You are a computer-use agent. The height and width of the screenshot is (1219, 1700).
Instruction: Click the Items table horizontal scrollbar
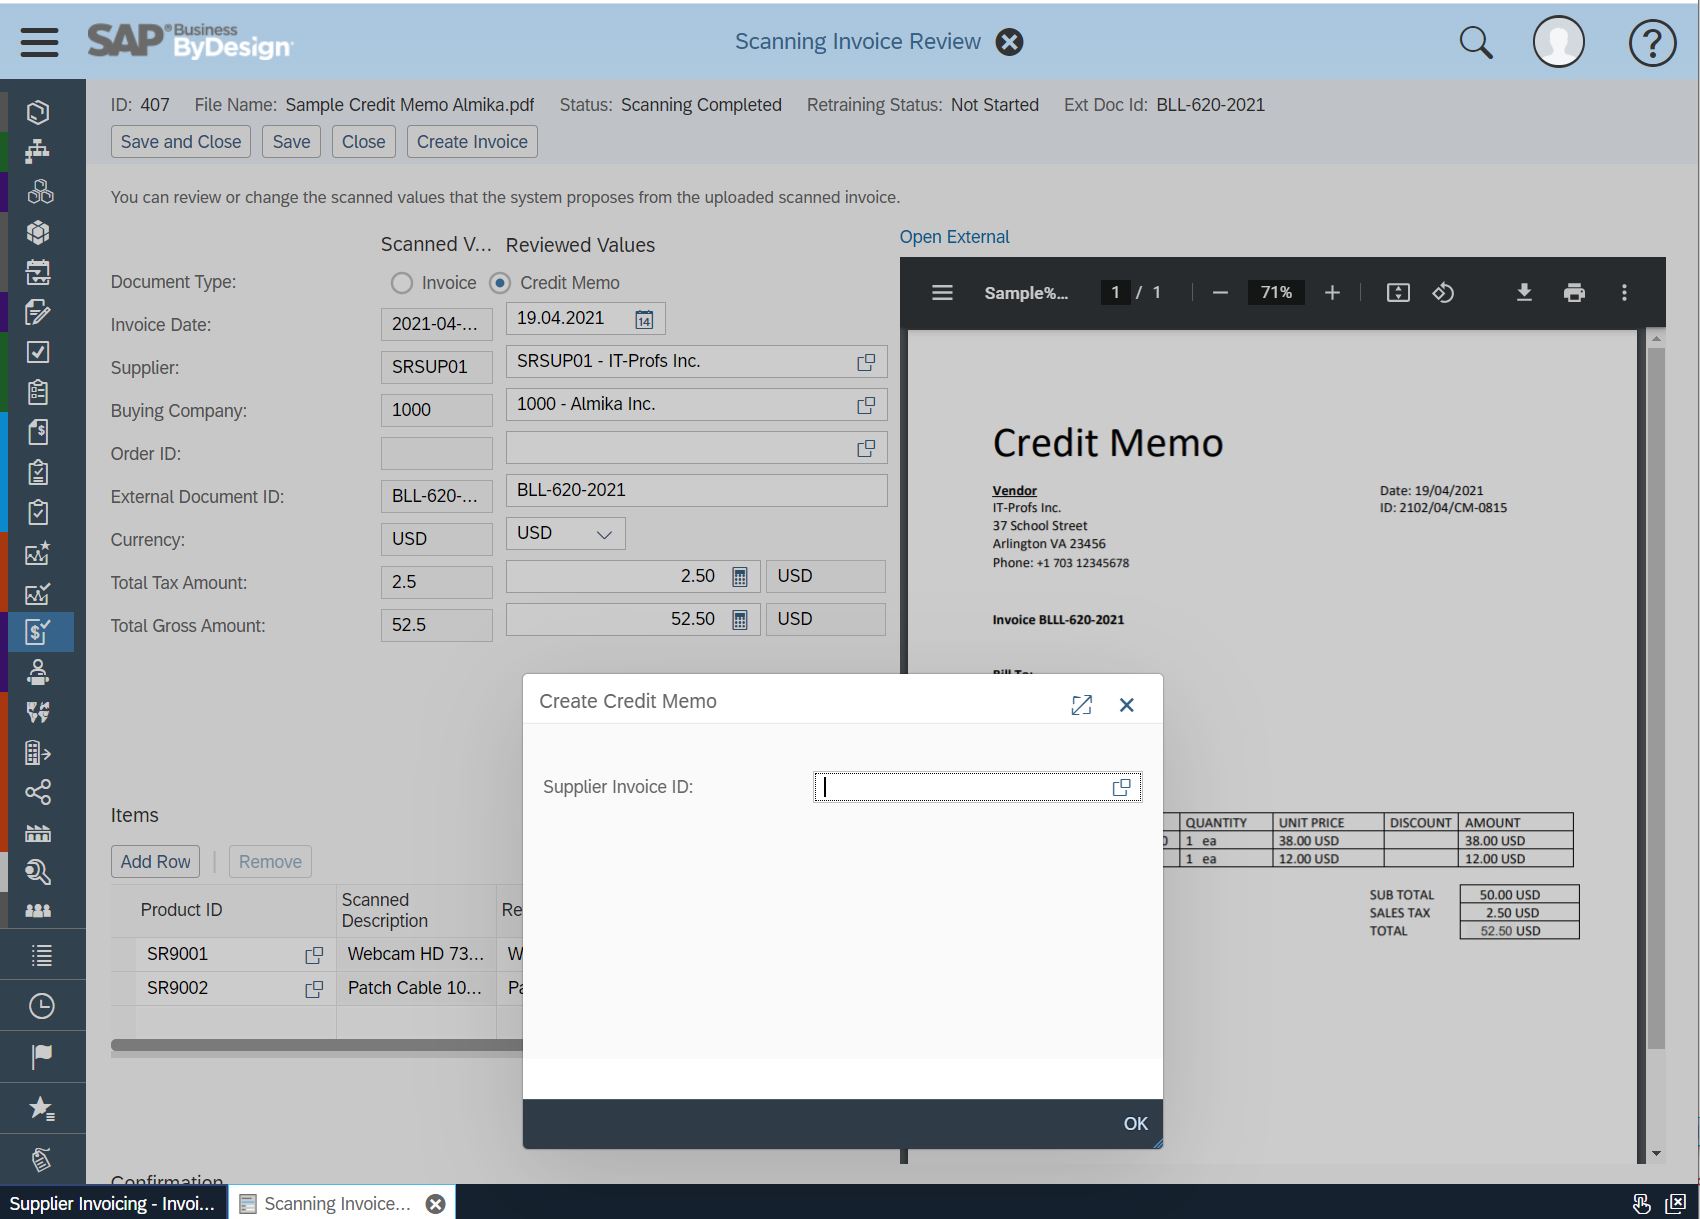coord(317,1045)
